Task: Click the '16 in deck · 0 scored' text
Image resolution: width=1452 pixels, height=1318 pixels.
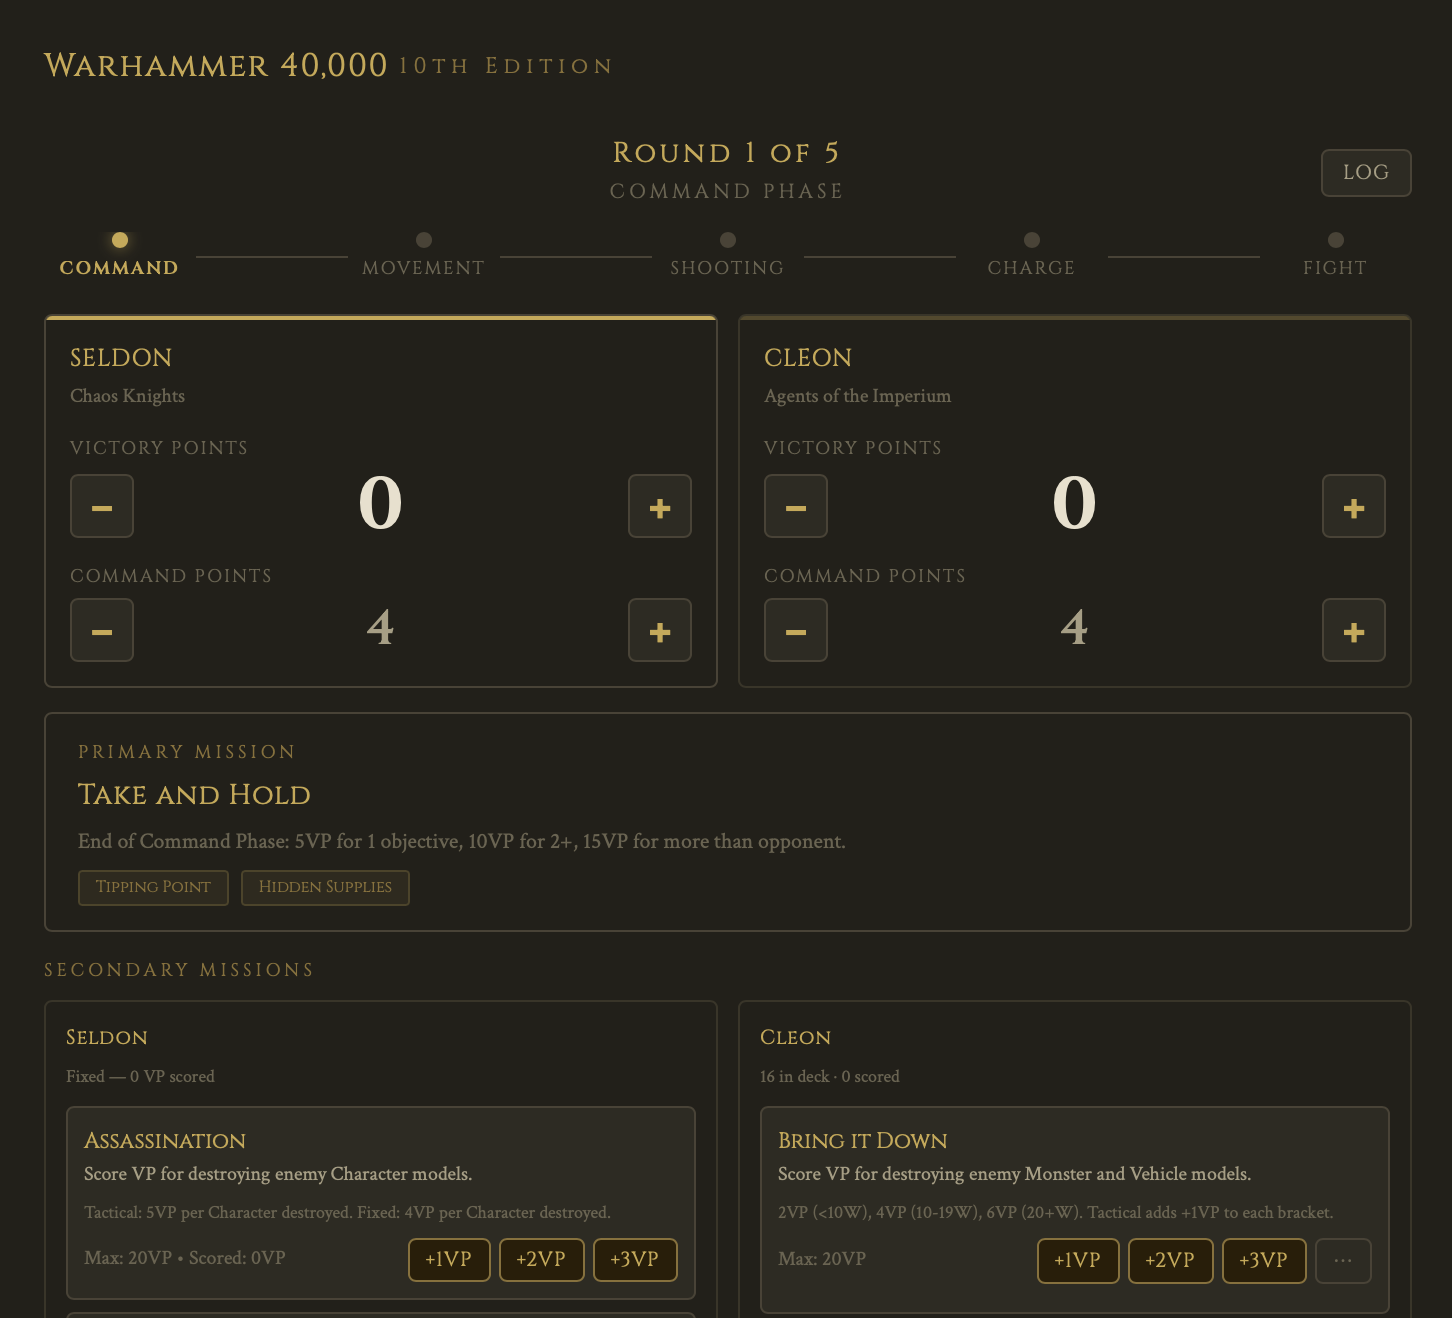Action: point(830,1077)
